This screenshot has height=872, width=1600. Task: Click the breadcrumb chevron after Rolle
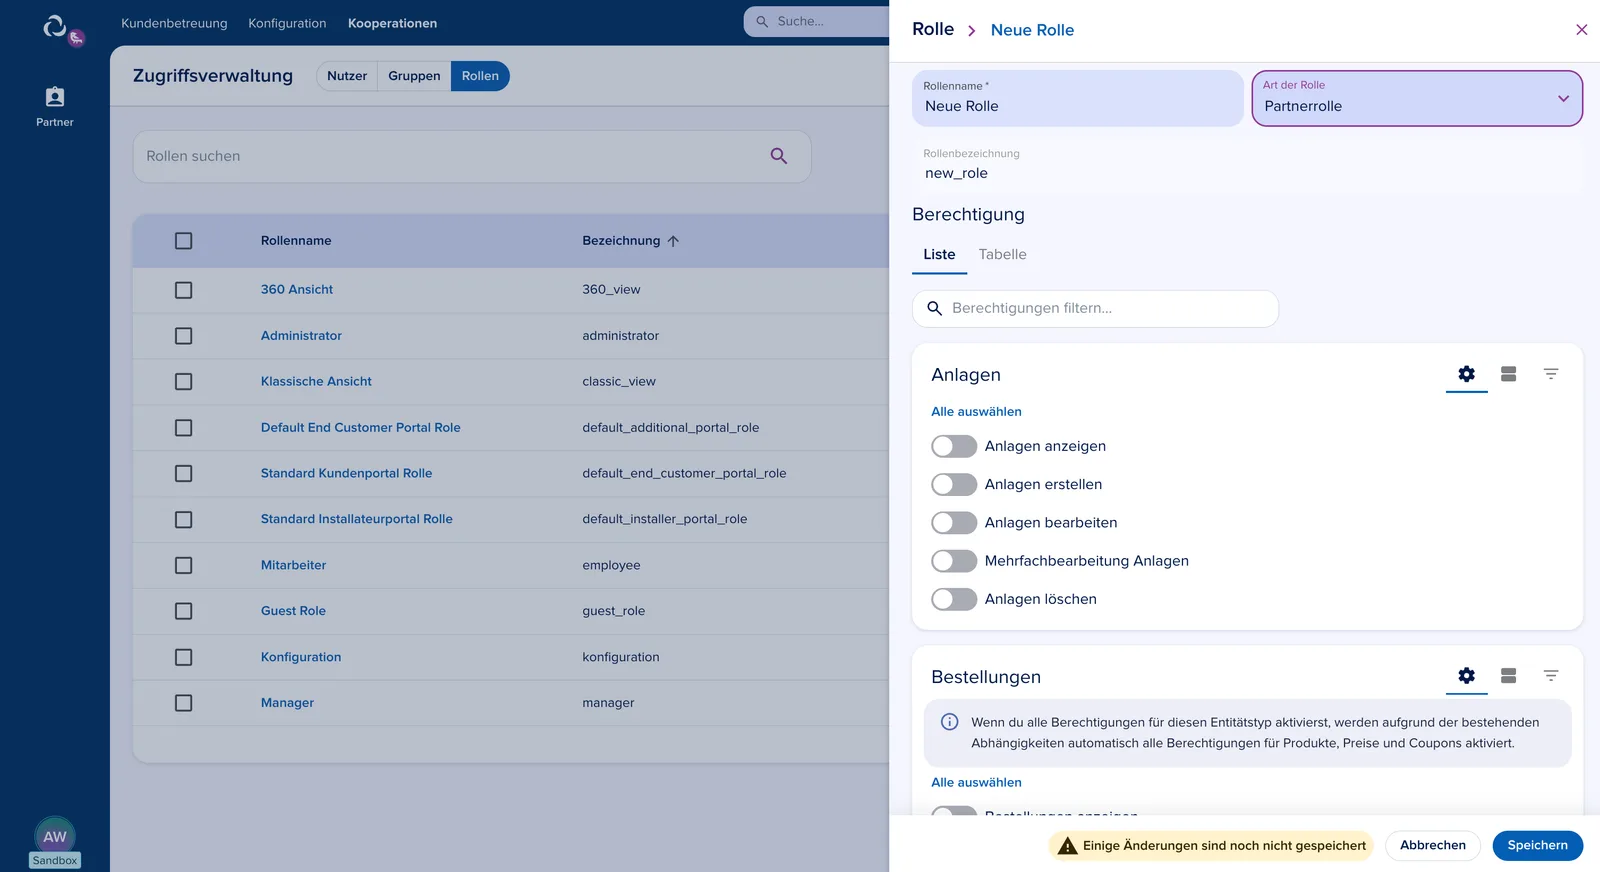pyautogui.click(x=971, y=31)
